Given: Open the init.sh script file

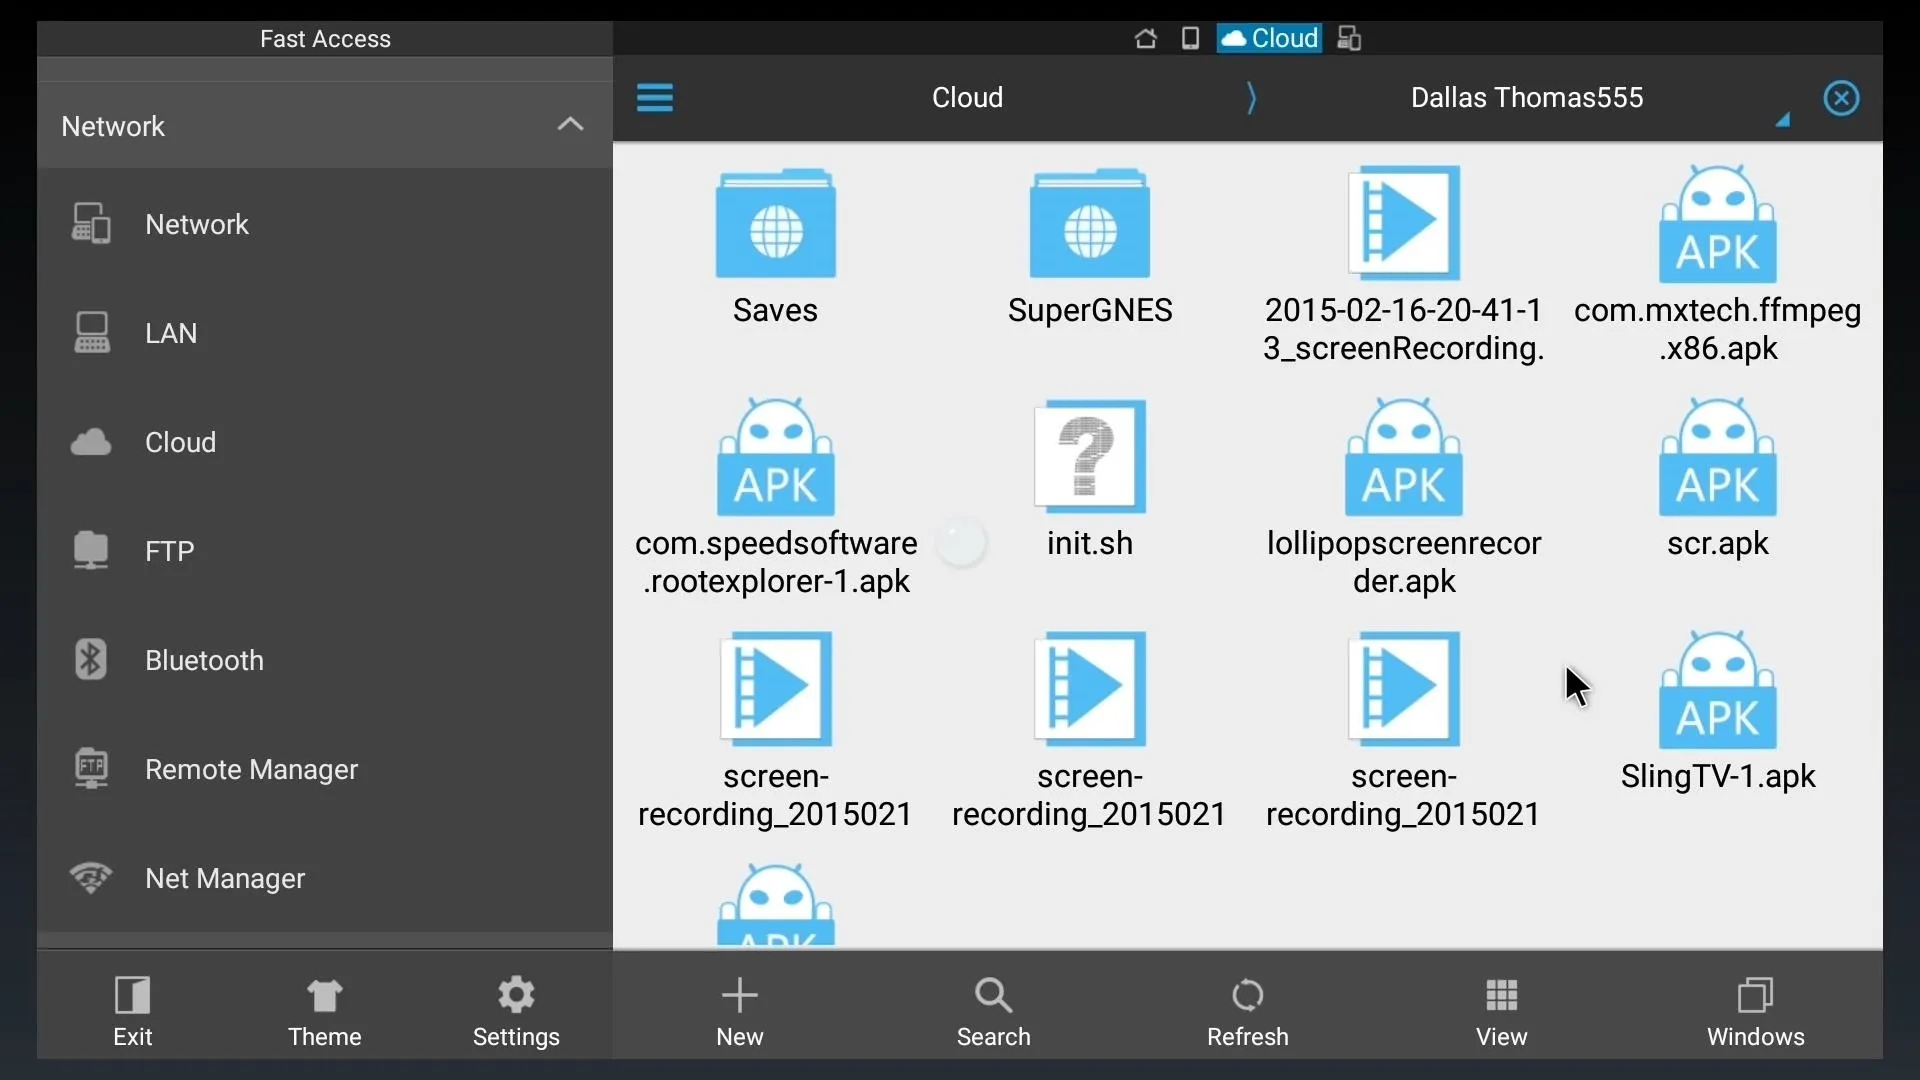Looking at the screenshot, I should pyautogui.click(x=1090, y=478).
